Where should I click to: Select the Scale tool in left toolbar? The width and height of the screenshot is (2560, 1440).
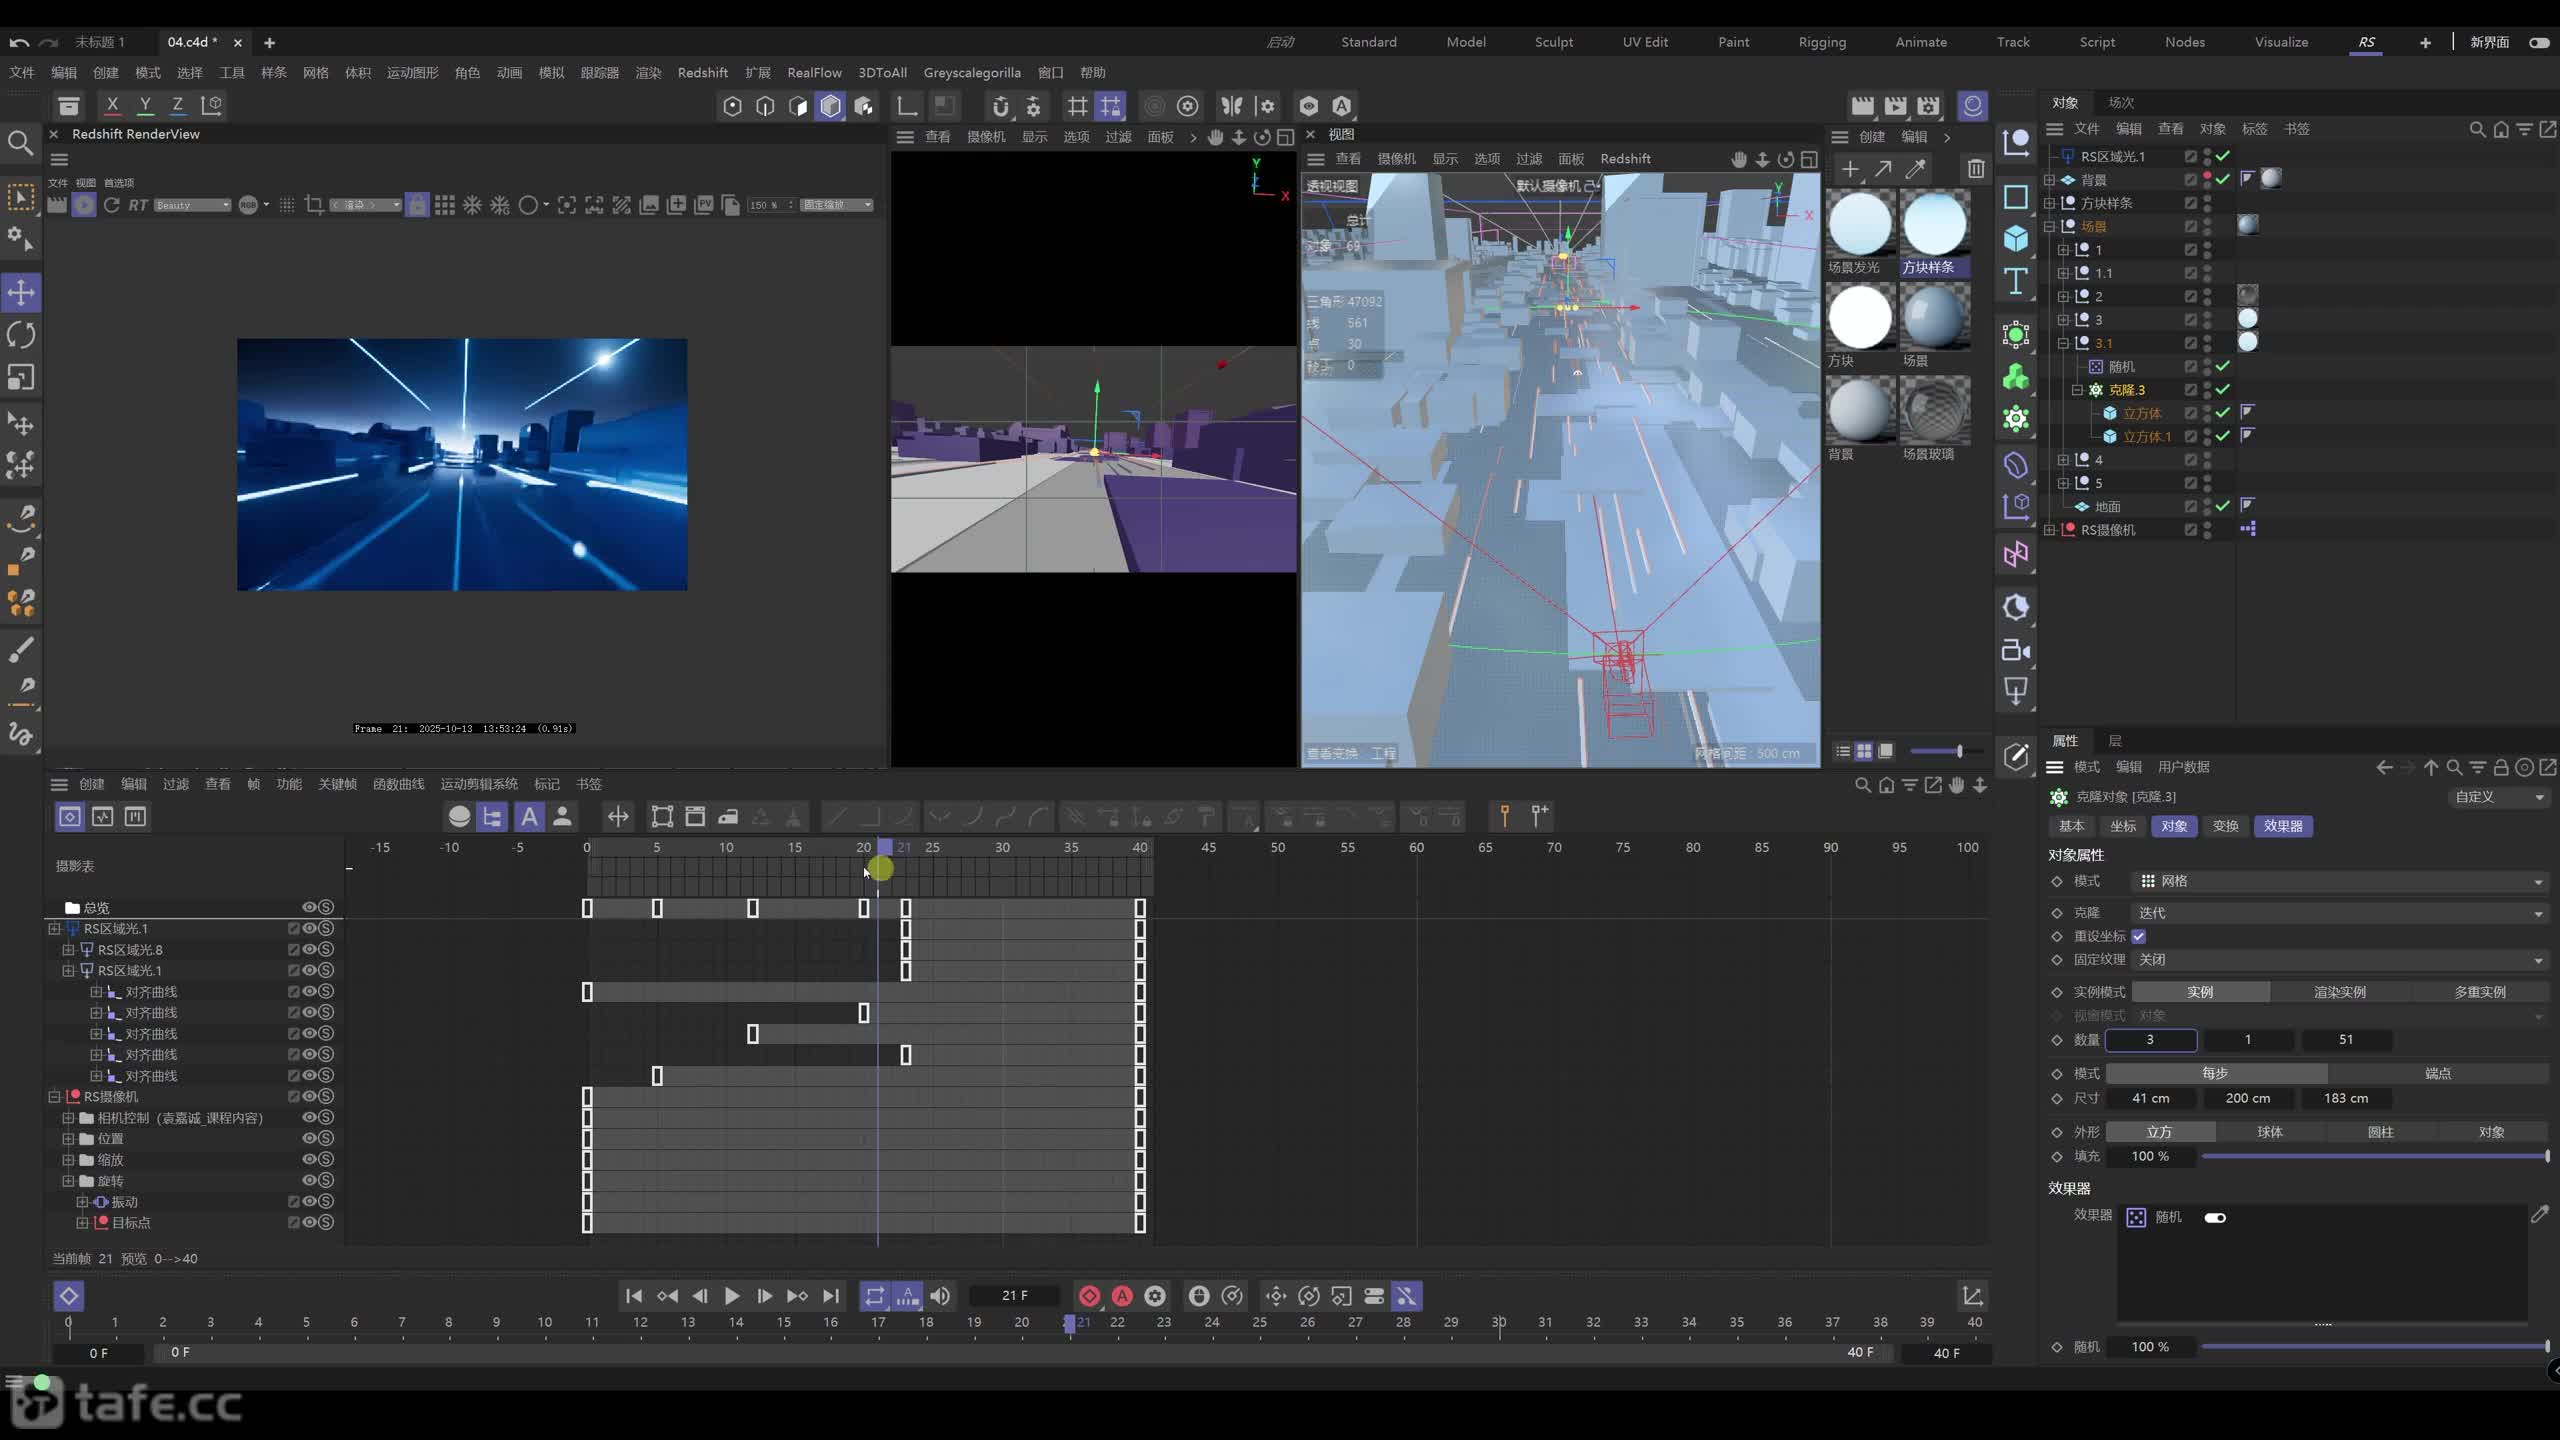(21, 377)
